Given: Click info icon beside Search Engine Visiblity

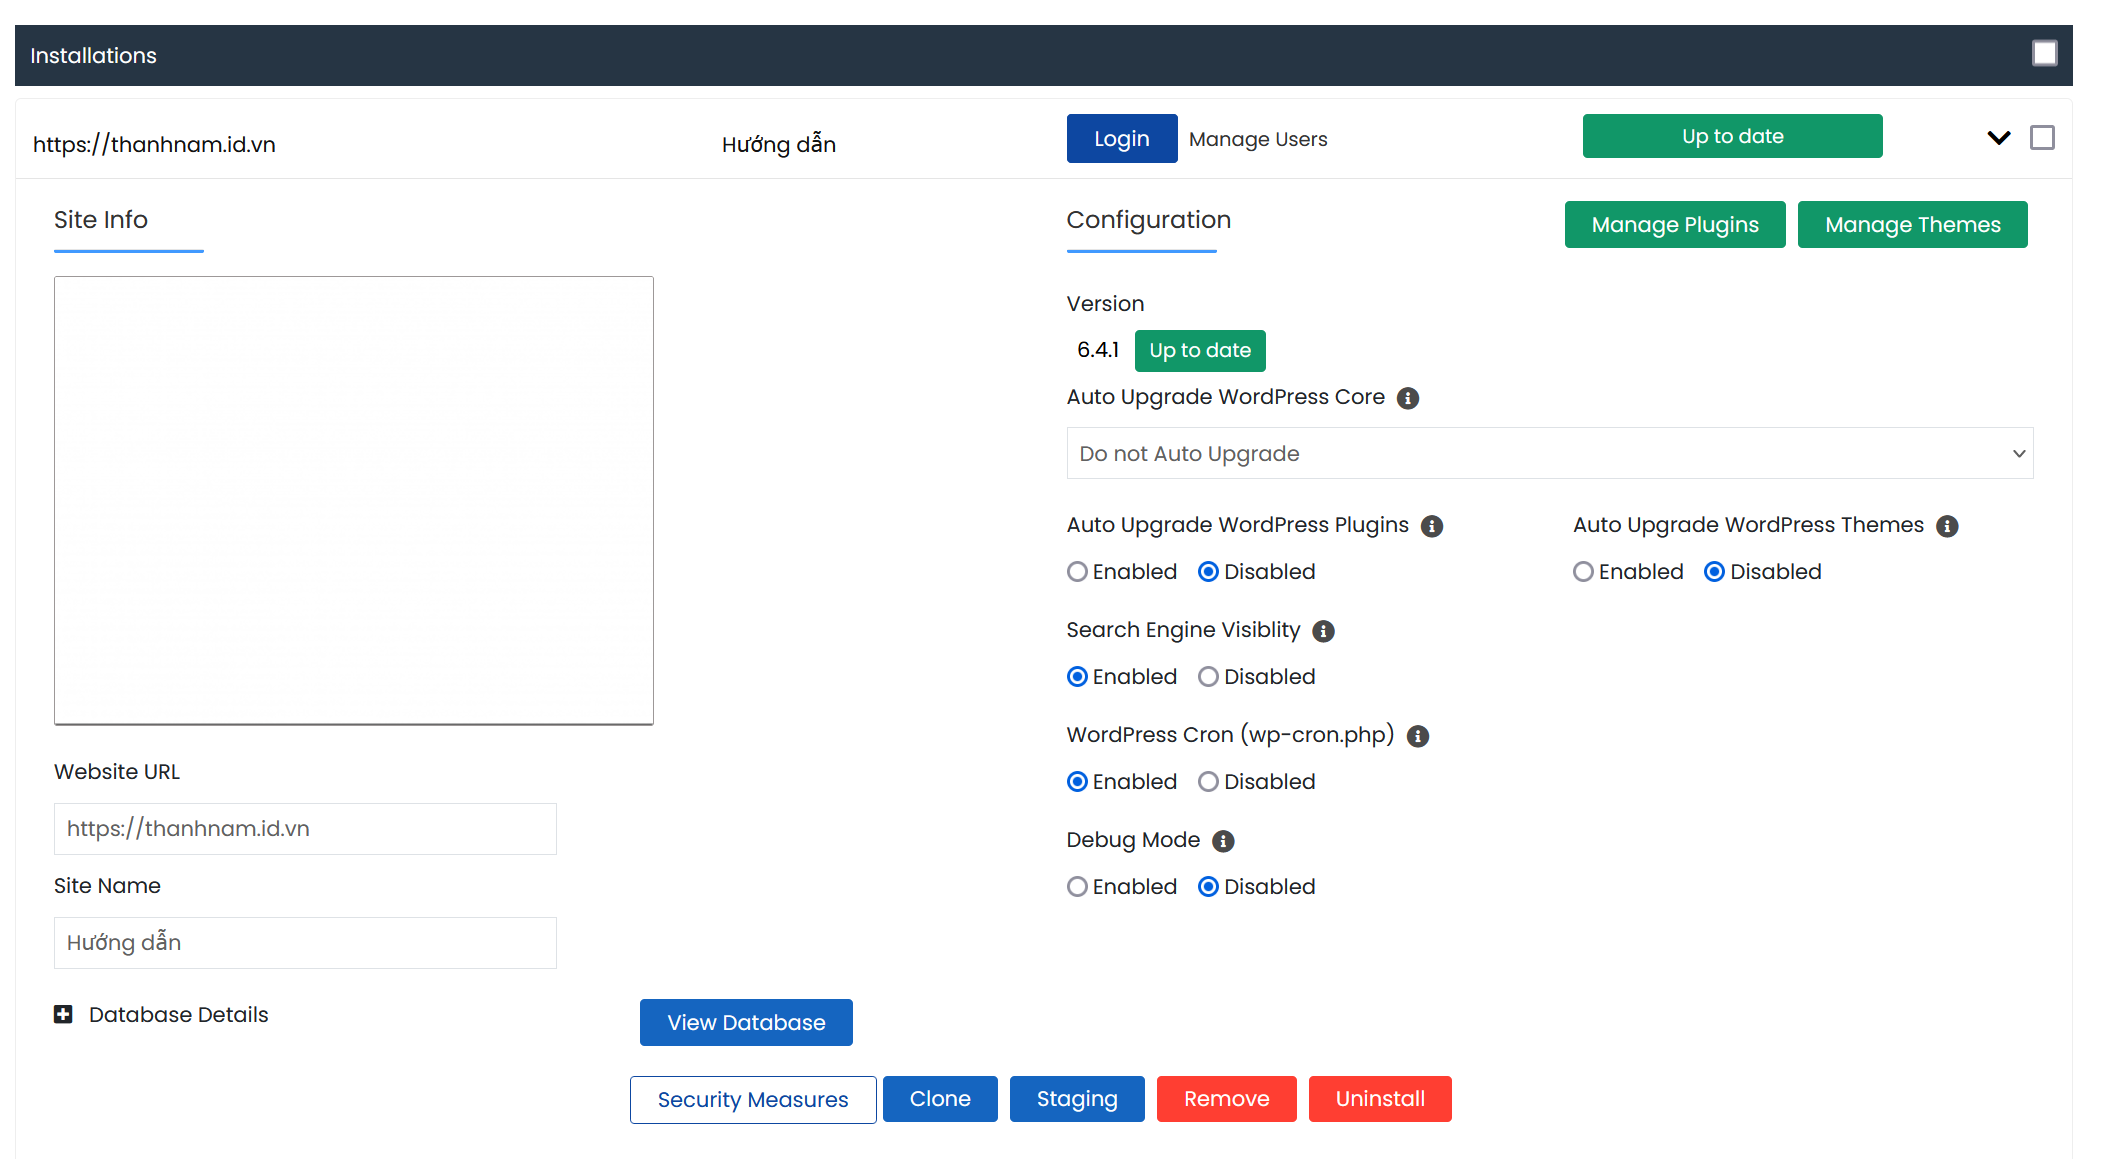Looking at the screenshot, I should 1323,631.
